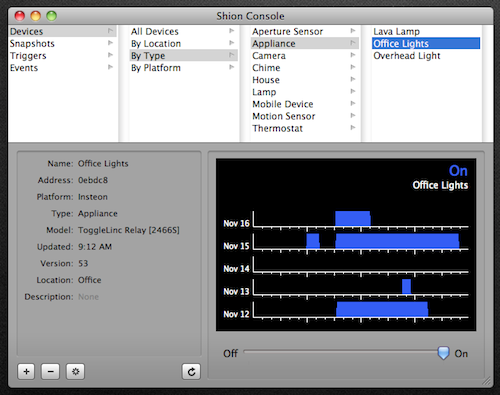Select Triggers in the first column
Viewport: 500px width, 395px height.
coord(28,56)
